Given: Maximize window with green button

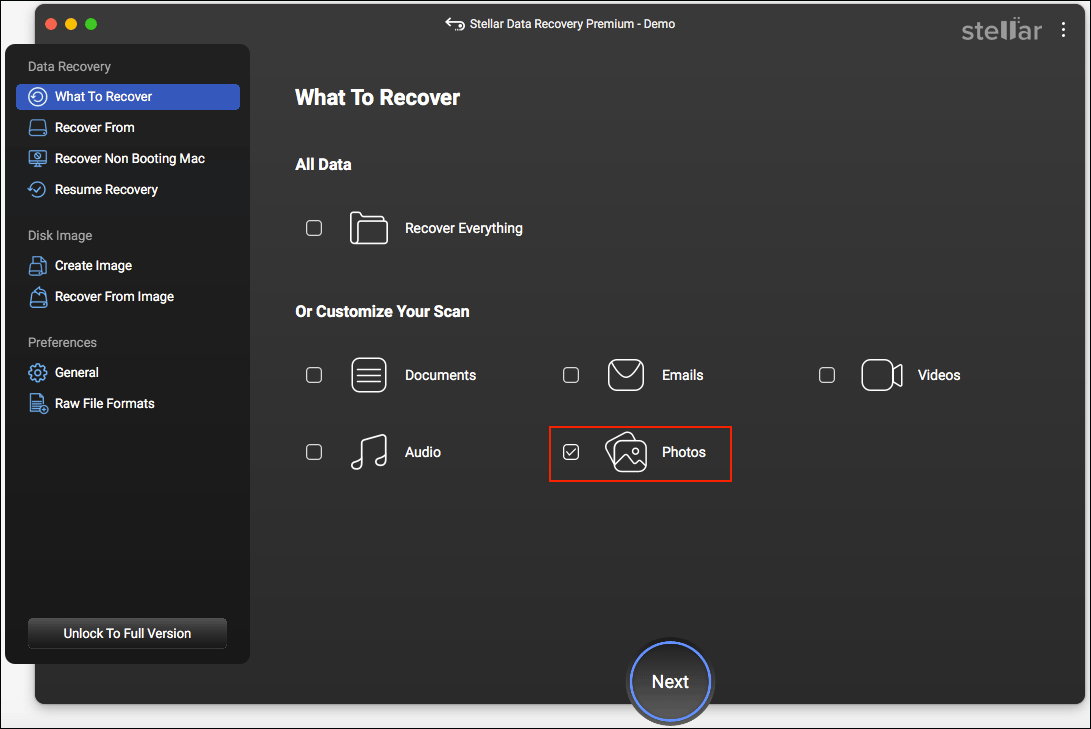Looking at the screenshot, I should [x=90, y=24].
